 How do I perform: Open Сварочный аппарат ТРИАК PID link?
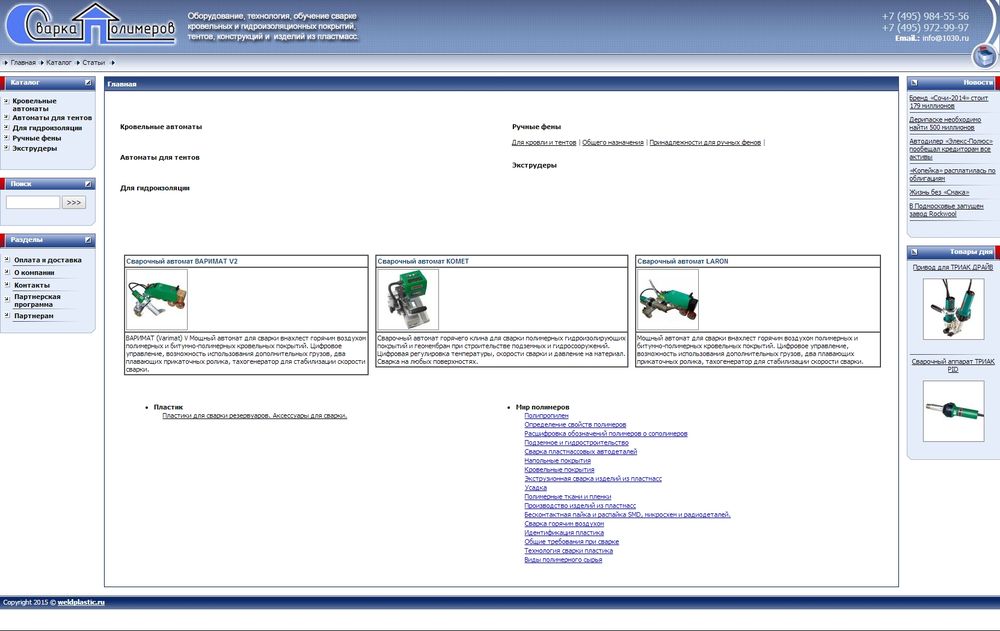(x=953, y=365)
